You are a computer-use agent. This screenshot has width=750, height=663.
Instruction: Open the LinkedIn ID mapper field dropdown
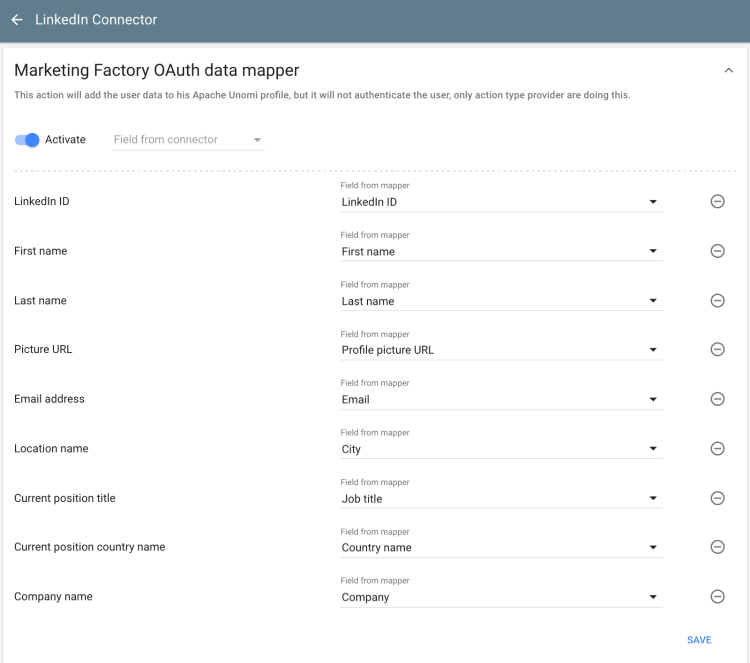pos(500,202)
